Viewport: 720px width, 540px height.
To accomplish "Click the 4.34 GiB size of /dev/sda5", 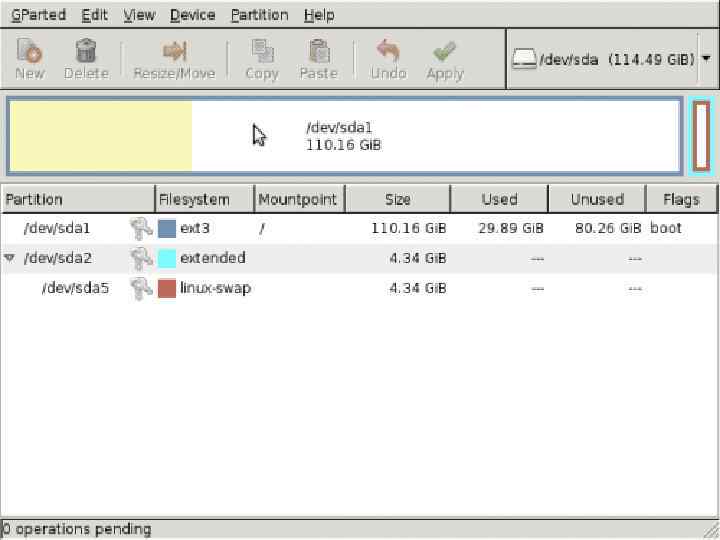I will (418, 288).
